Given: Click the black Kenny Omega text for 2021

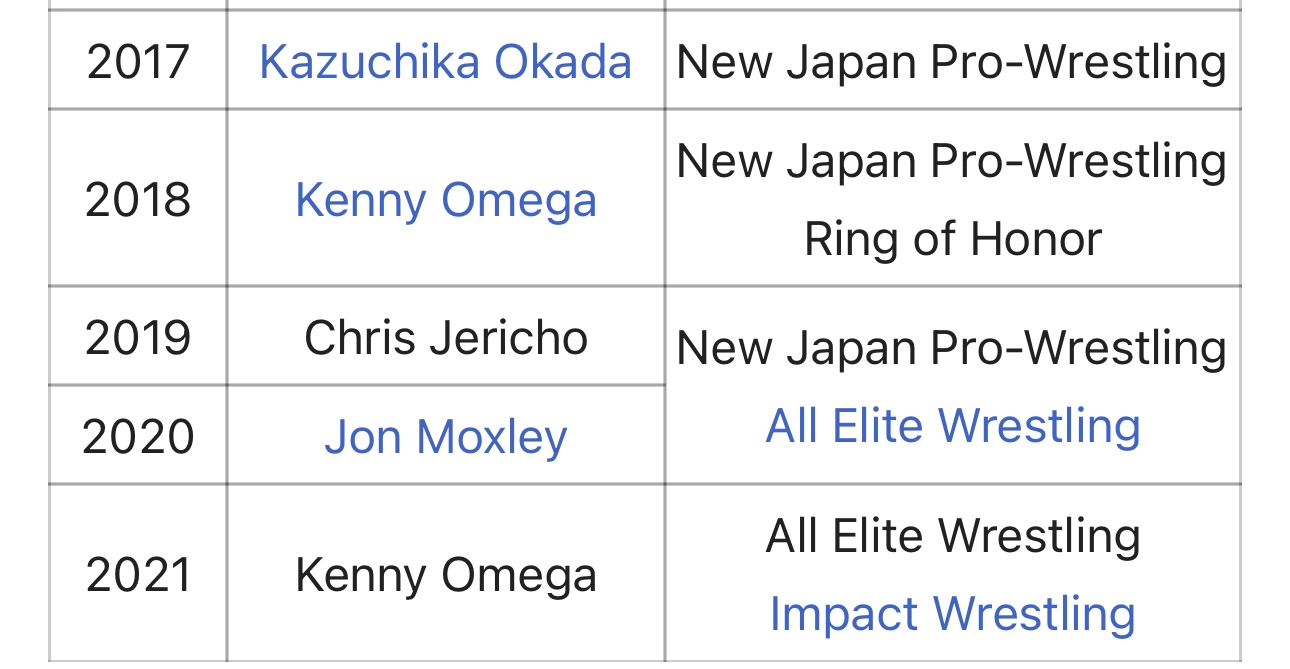Looking at the screenshot, I should click(x=446, y=576).
